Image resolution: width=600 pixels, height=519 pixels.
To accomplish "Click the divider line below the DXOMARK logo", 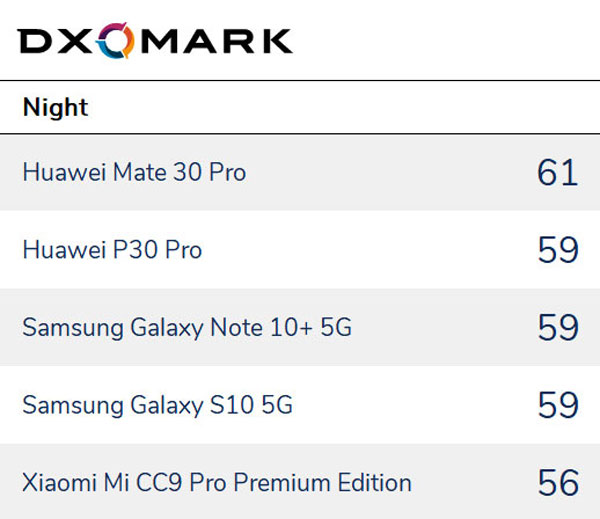I will click(x=300, y=80).
